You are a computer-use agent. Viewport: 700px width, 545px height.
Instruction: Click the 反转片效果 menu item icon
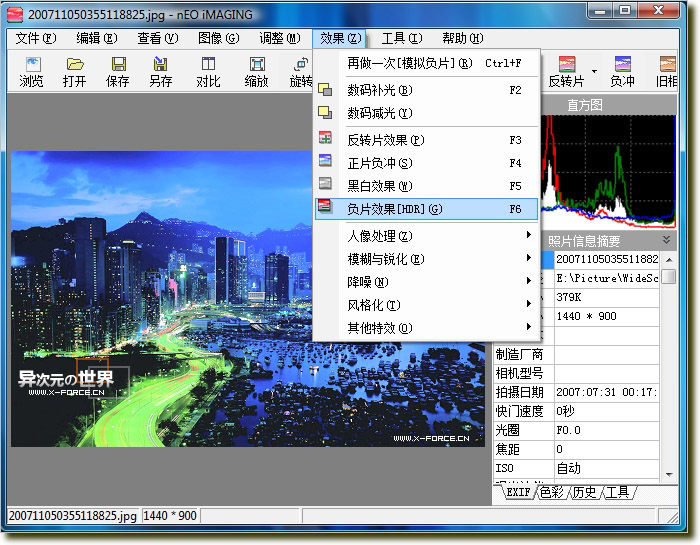click(325, 138)
